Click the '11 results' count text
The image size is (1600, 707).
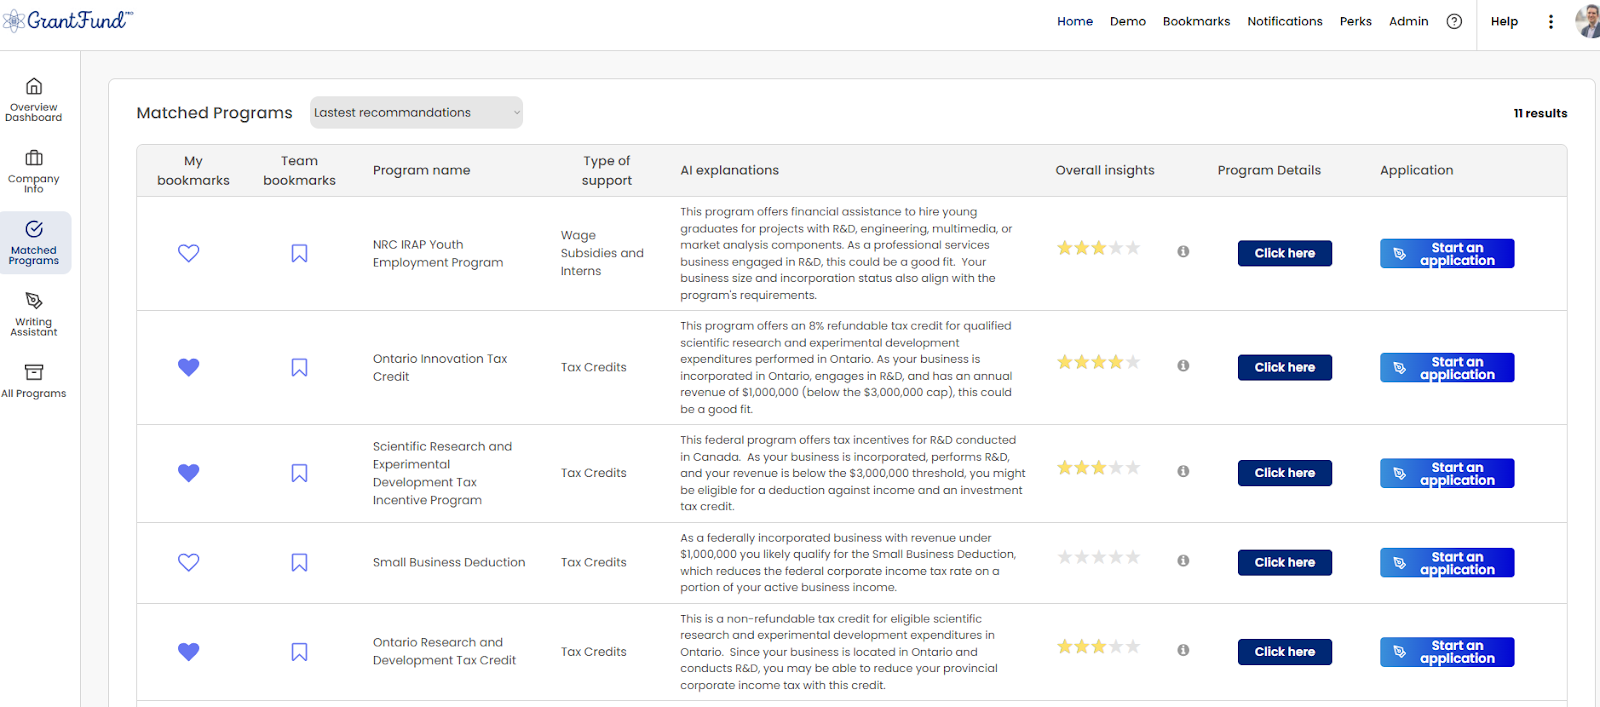coord(1540,113)
